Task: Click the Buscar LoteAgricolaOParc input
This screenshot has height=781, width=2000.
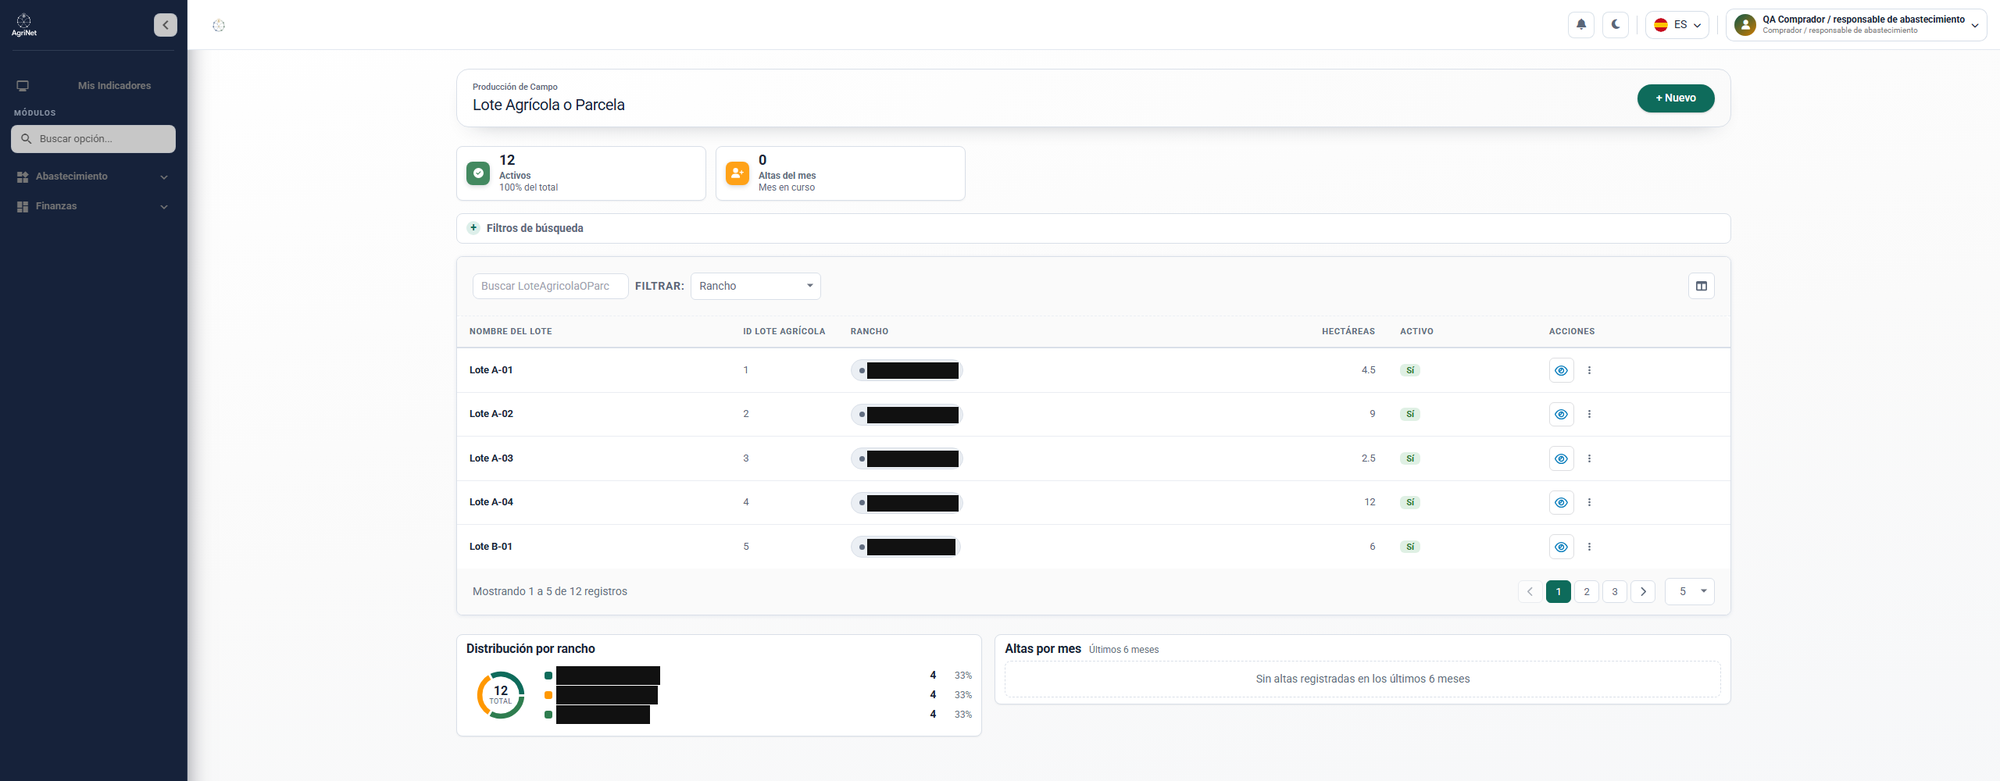Action: click(x=550, y=286)
